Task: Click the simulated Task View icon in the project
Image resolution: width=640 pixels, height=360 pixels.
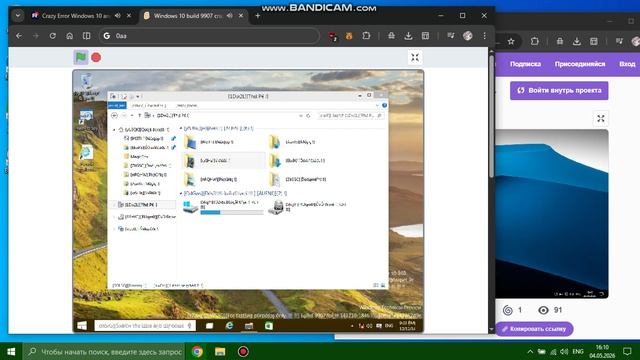Action: pos(209,326)
